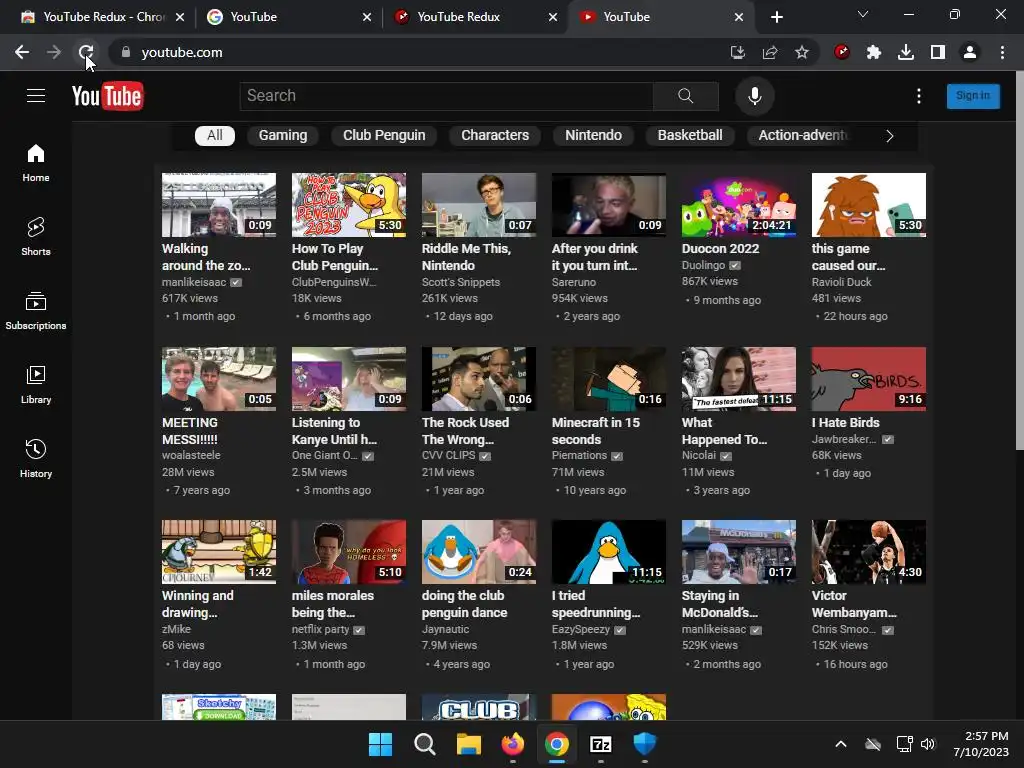This screenshot has width=1024, height=768.
Task: Open manlikeisaac channel under Walking video
Action: coord(194,282)
